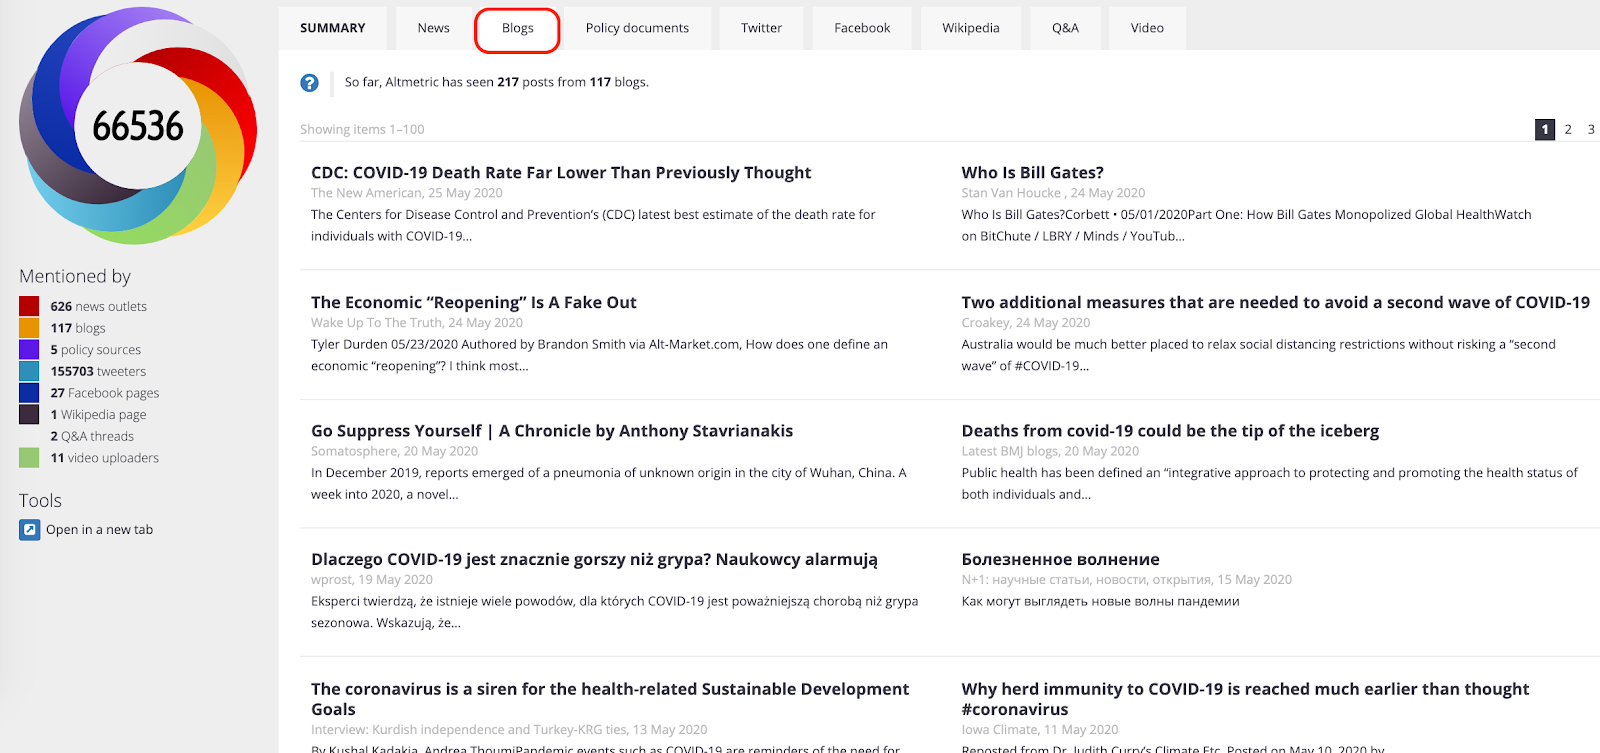Screen dimensions: 1600x753
Task: Return to the SUMMARY tab
Action: click(333, 28)
